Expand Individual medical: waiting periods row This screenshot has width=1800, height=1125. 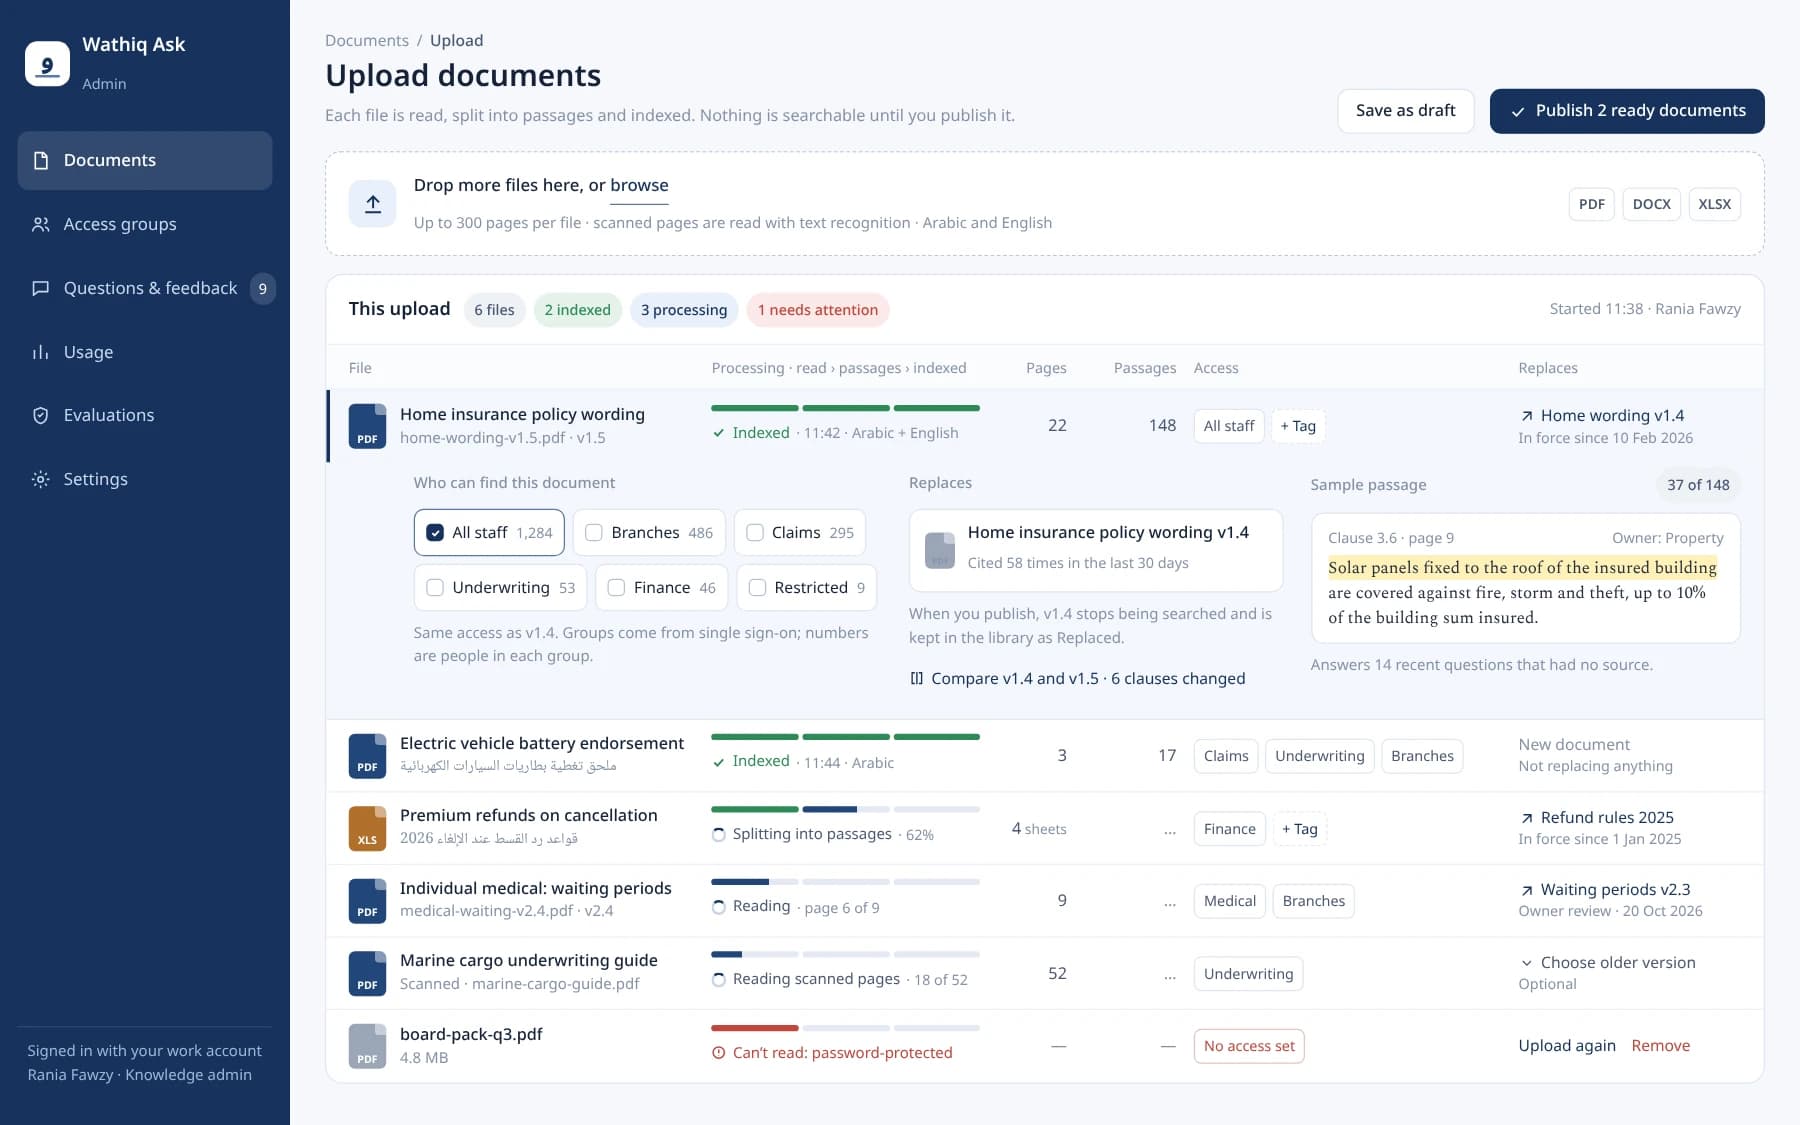point(1045,901)
